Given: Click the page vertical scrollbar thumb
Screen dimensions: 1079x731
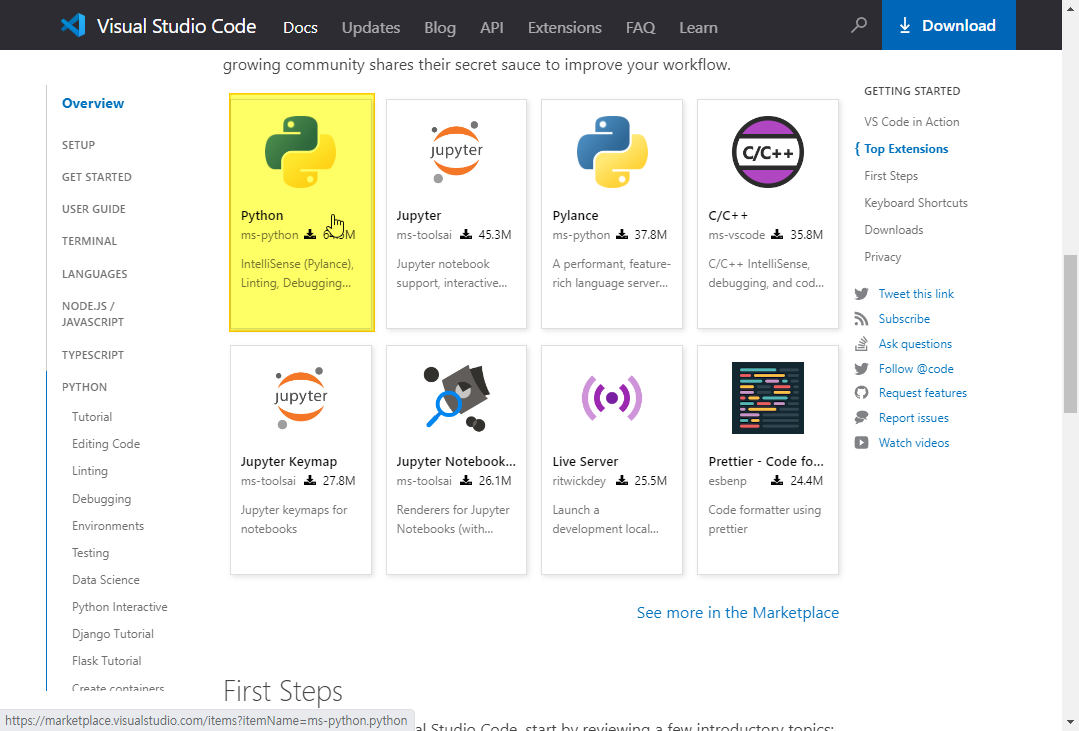Looking at the screenshot, I should pos(1070,334).
